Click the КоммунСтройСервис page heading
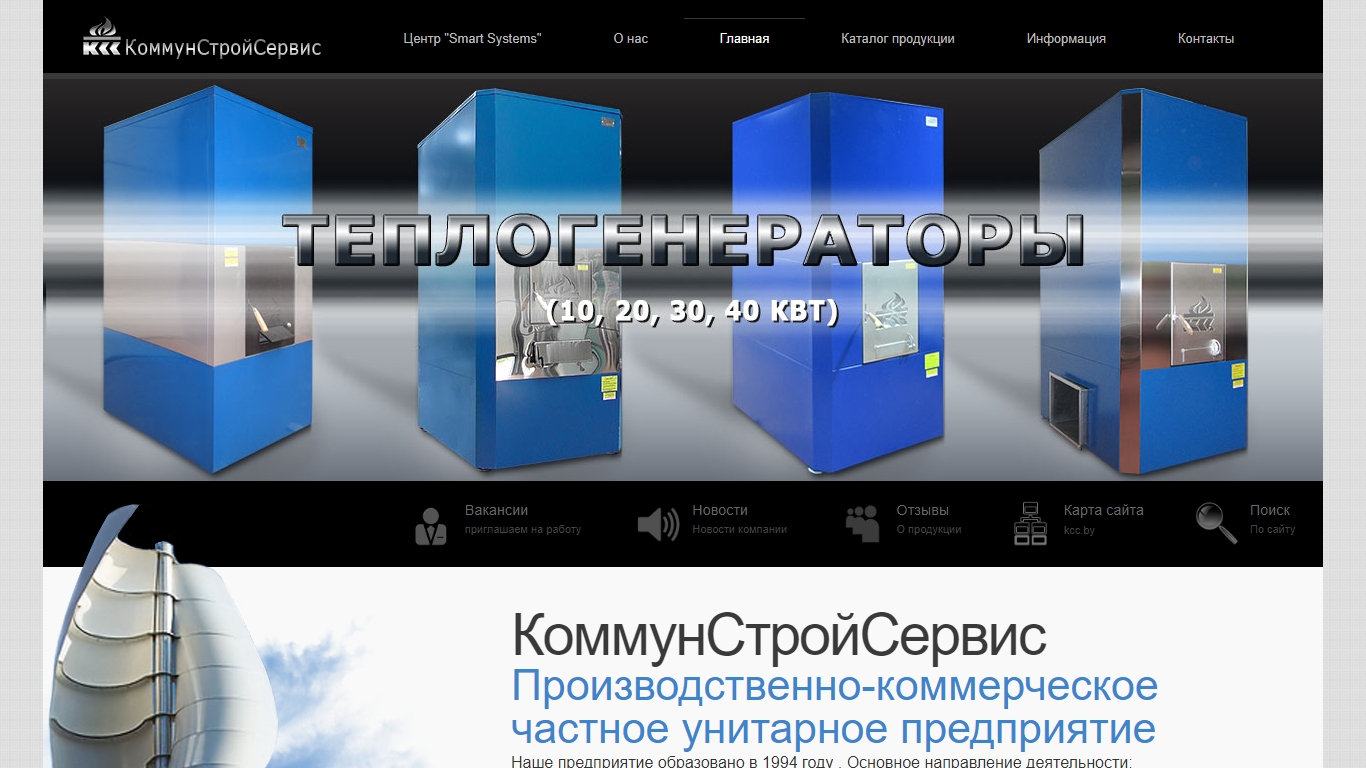The height and width of the screenshot is (768, 1366). (780, 636)
